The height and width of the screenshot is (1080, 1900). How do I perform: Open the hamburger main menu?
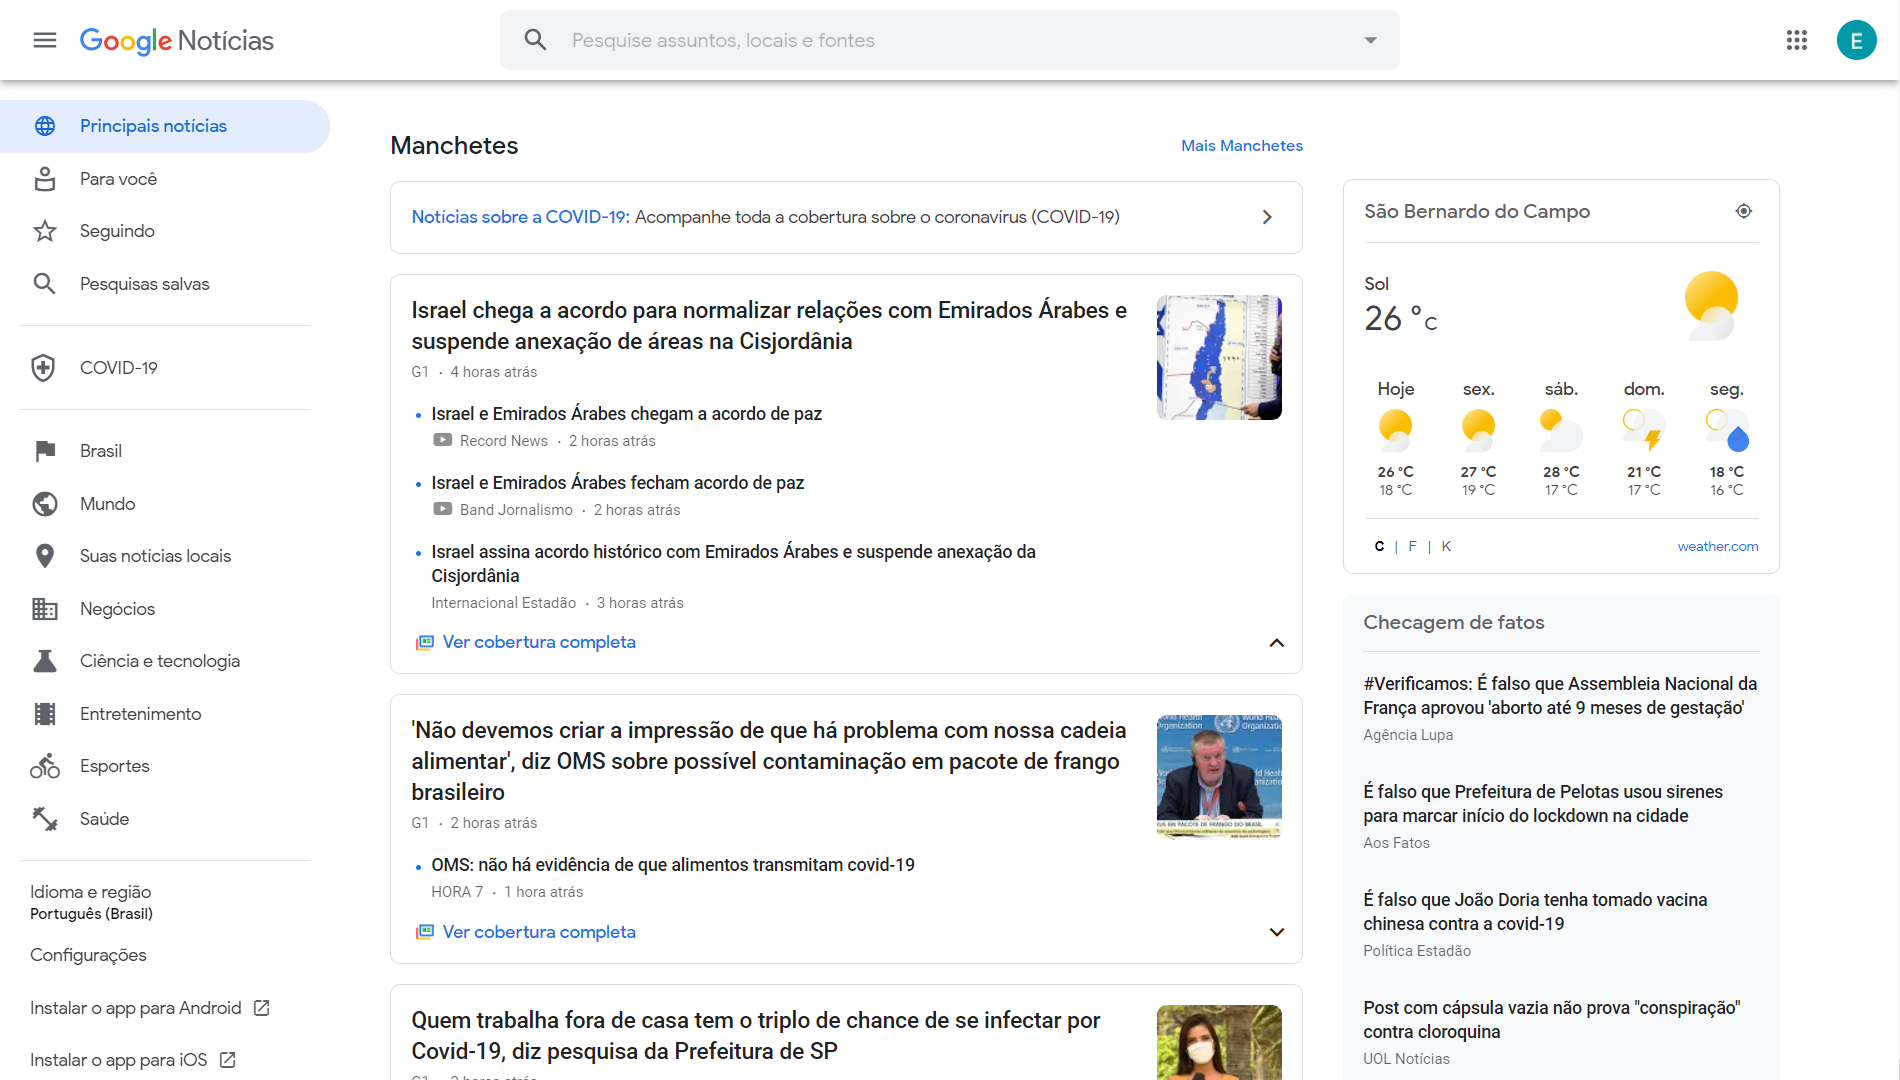45,40
